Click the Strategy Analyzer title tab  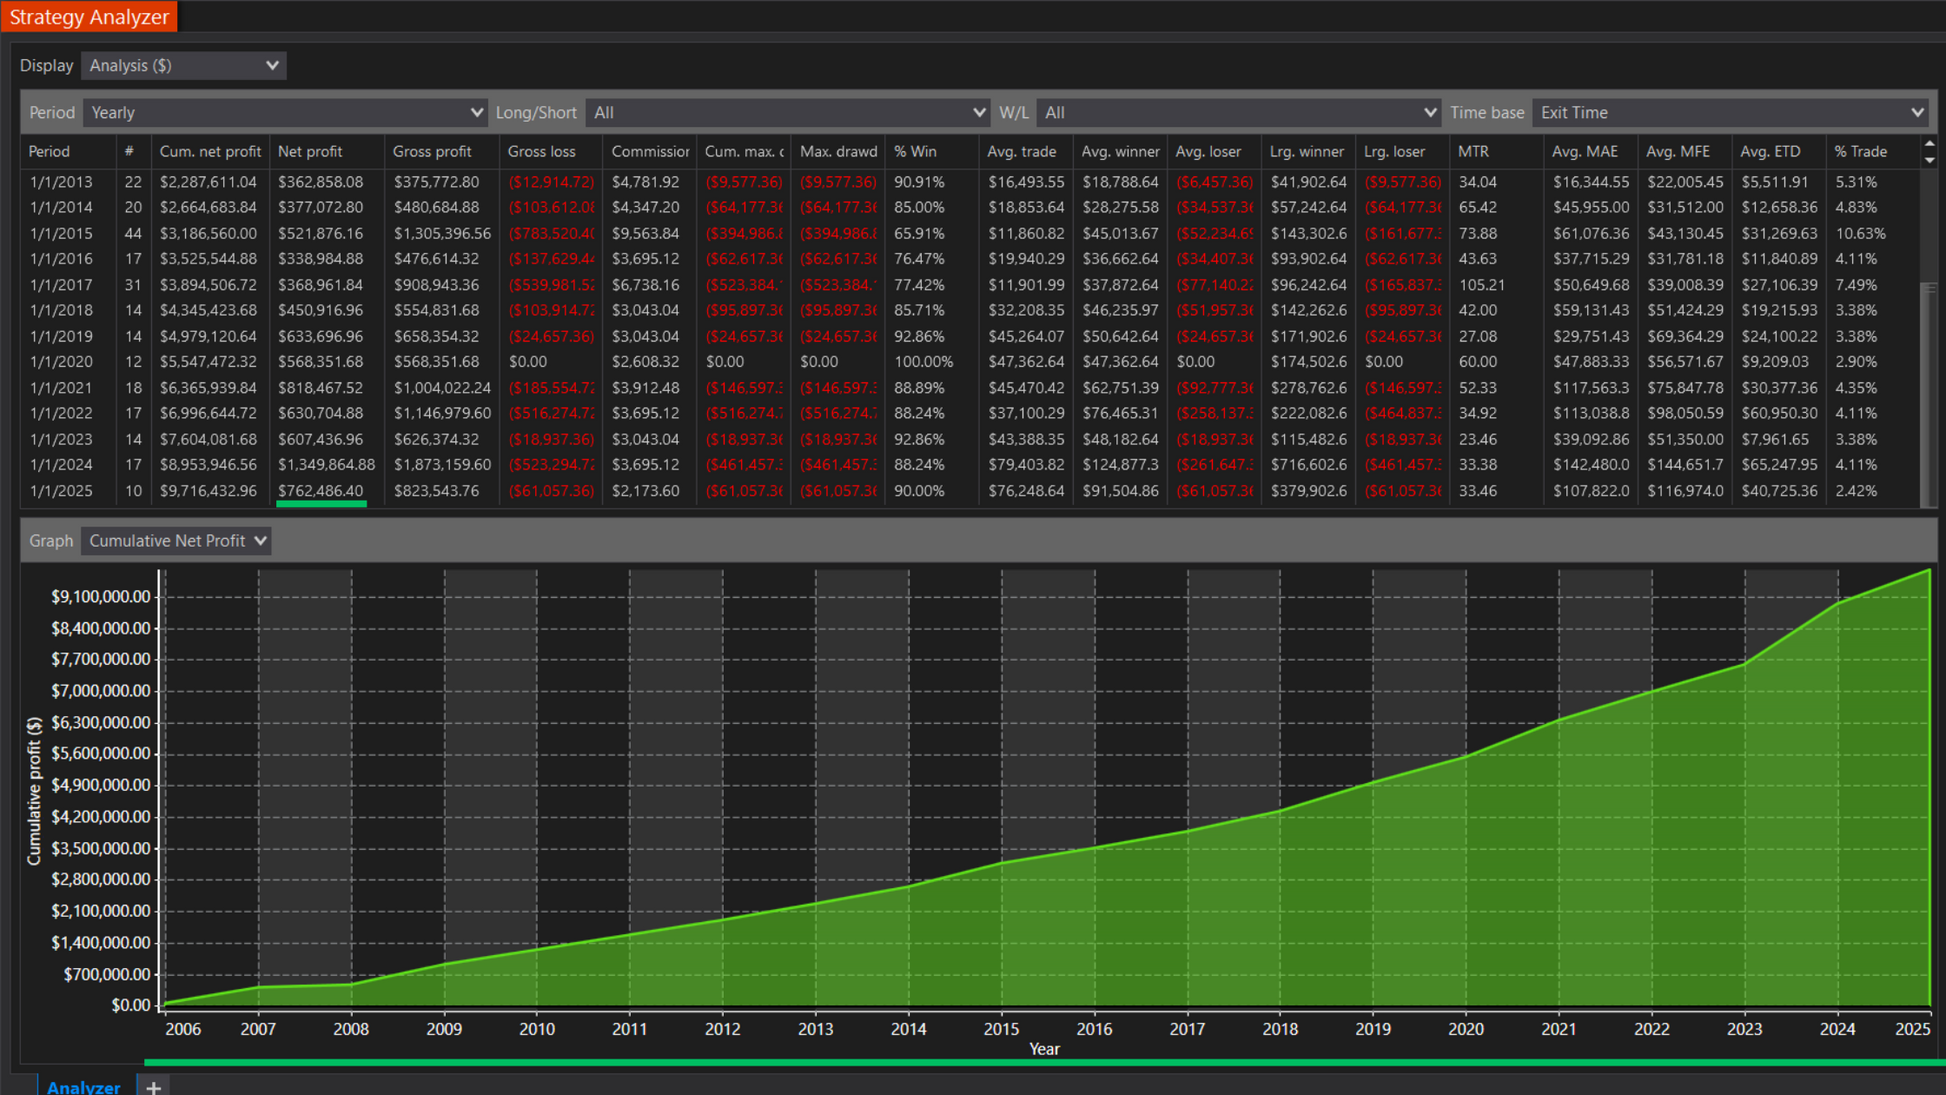click(89, 17)
